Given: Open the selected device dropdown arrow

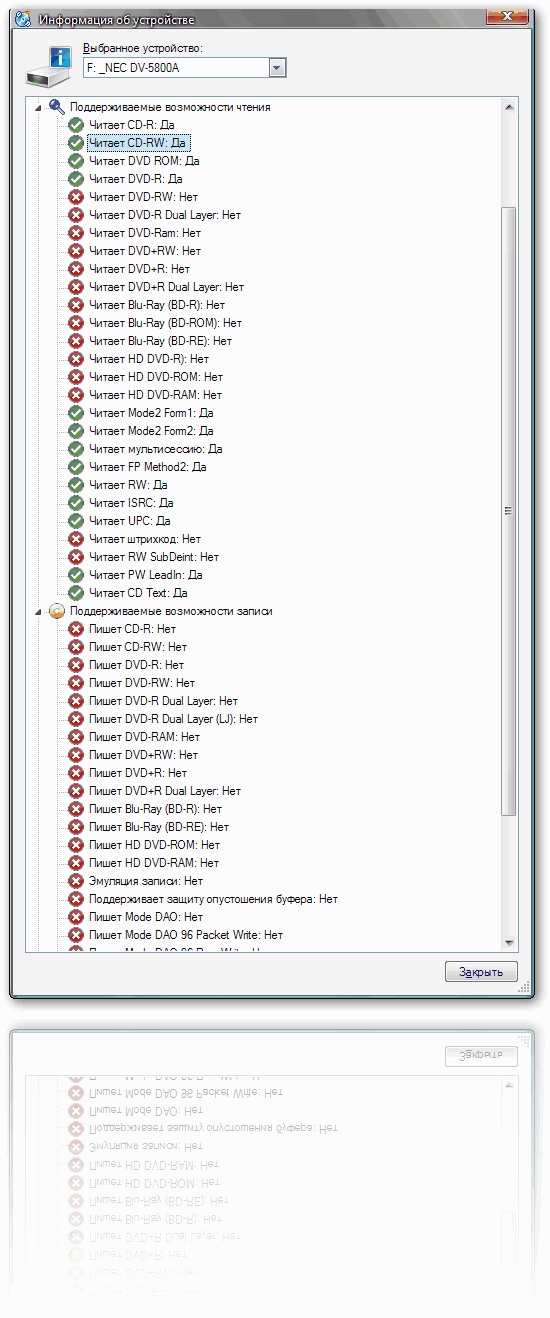Looking at the screenshot, I should (x=278, y=68).
